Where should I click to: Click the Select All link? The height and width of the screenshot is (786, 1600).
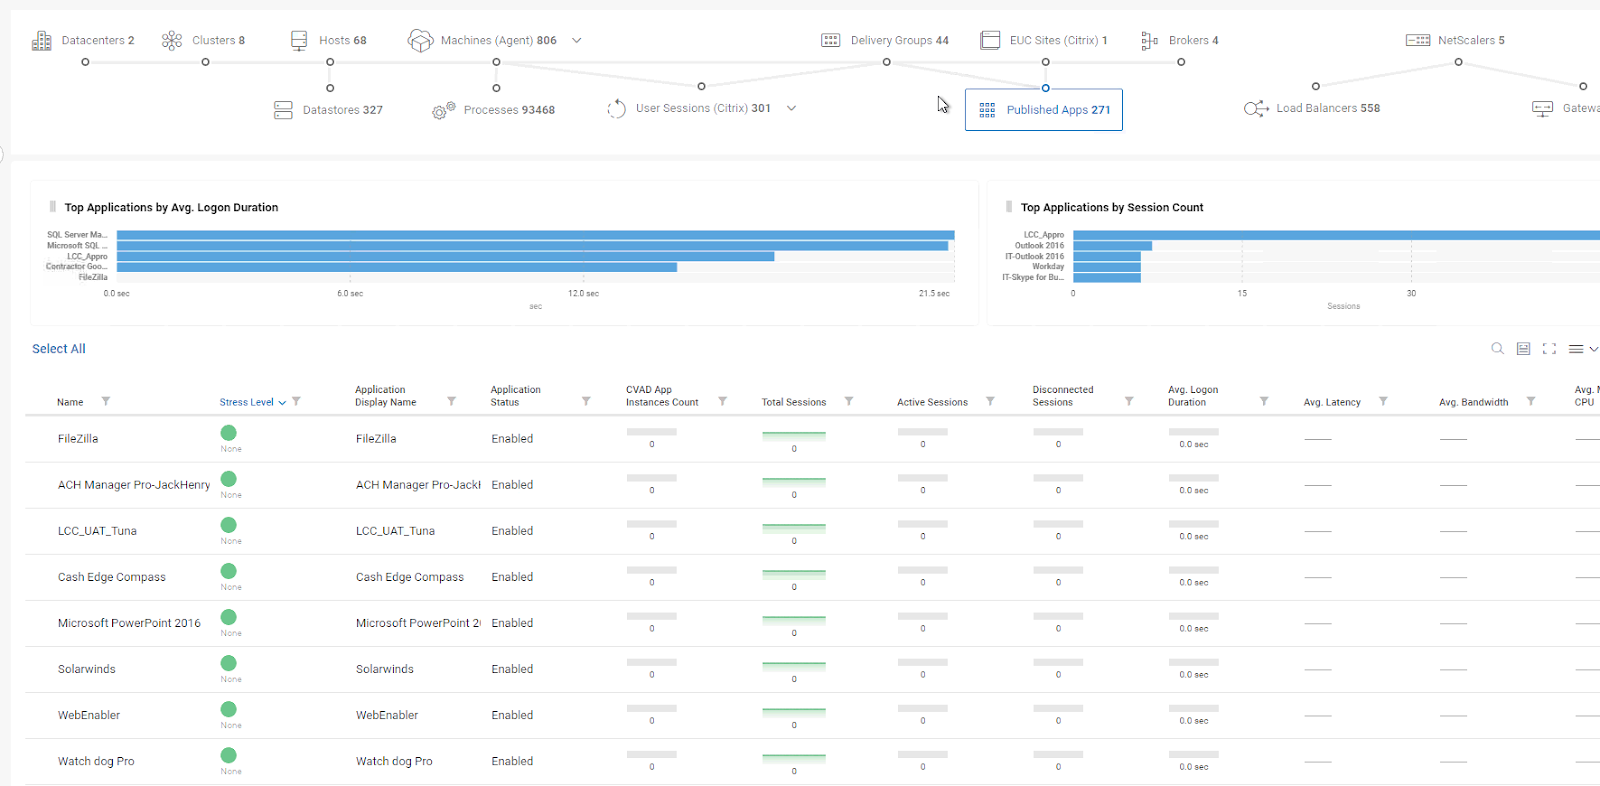coord(59,349)
